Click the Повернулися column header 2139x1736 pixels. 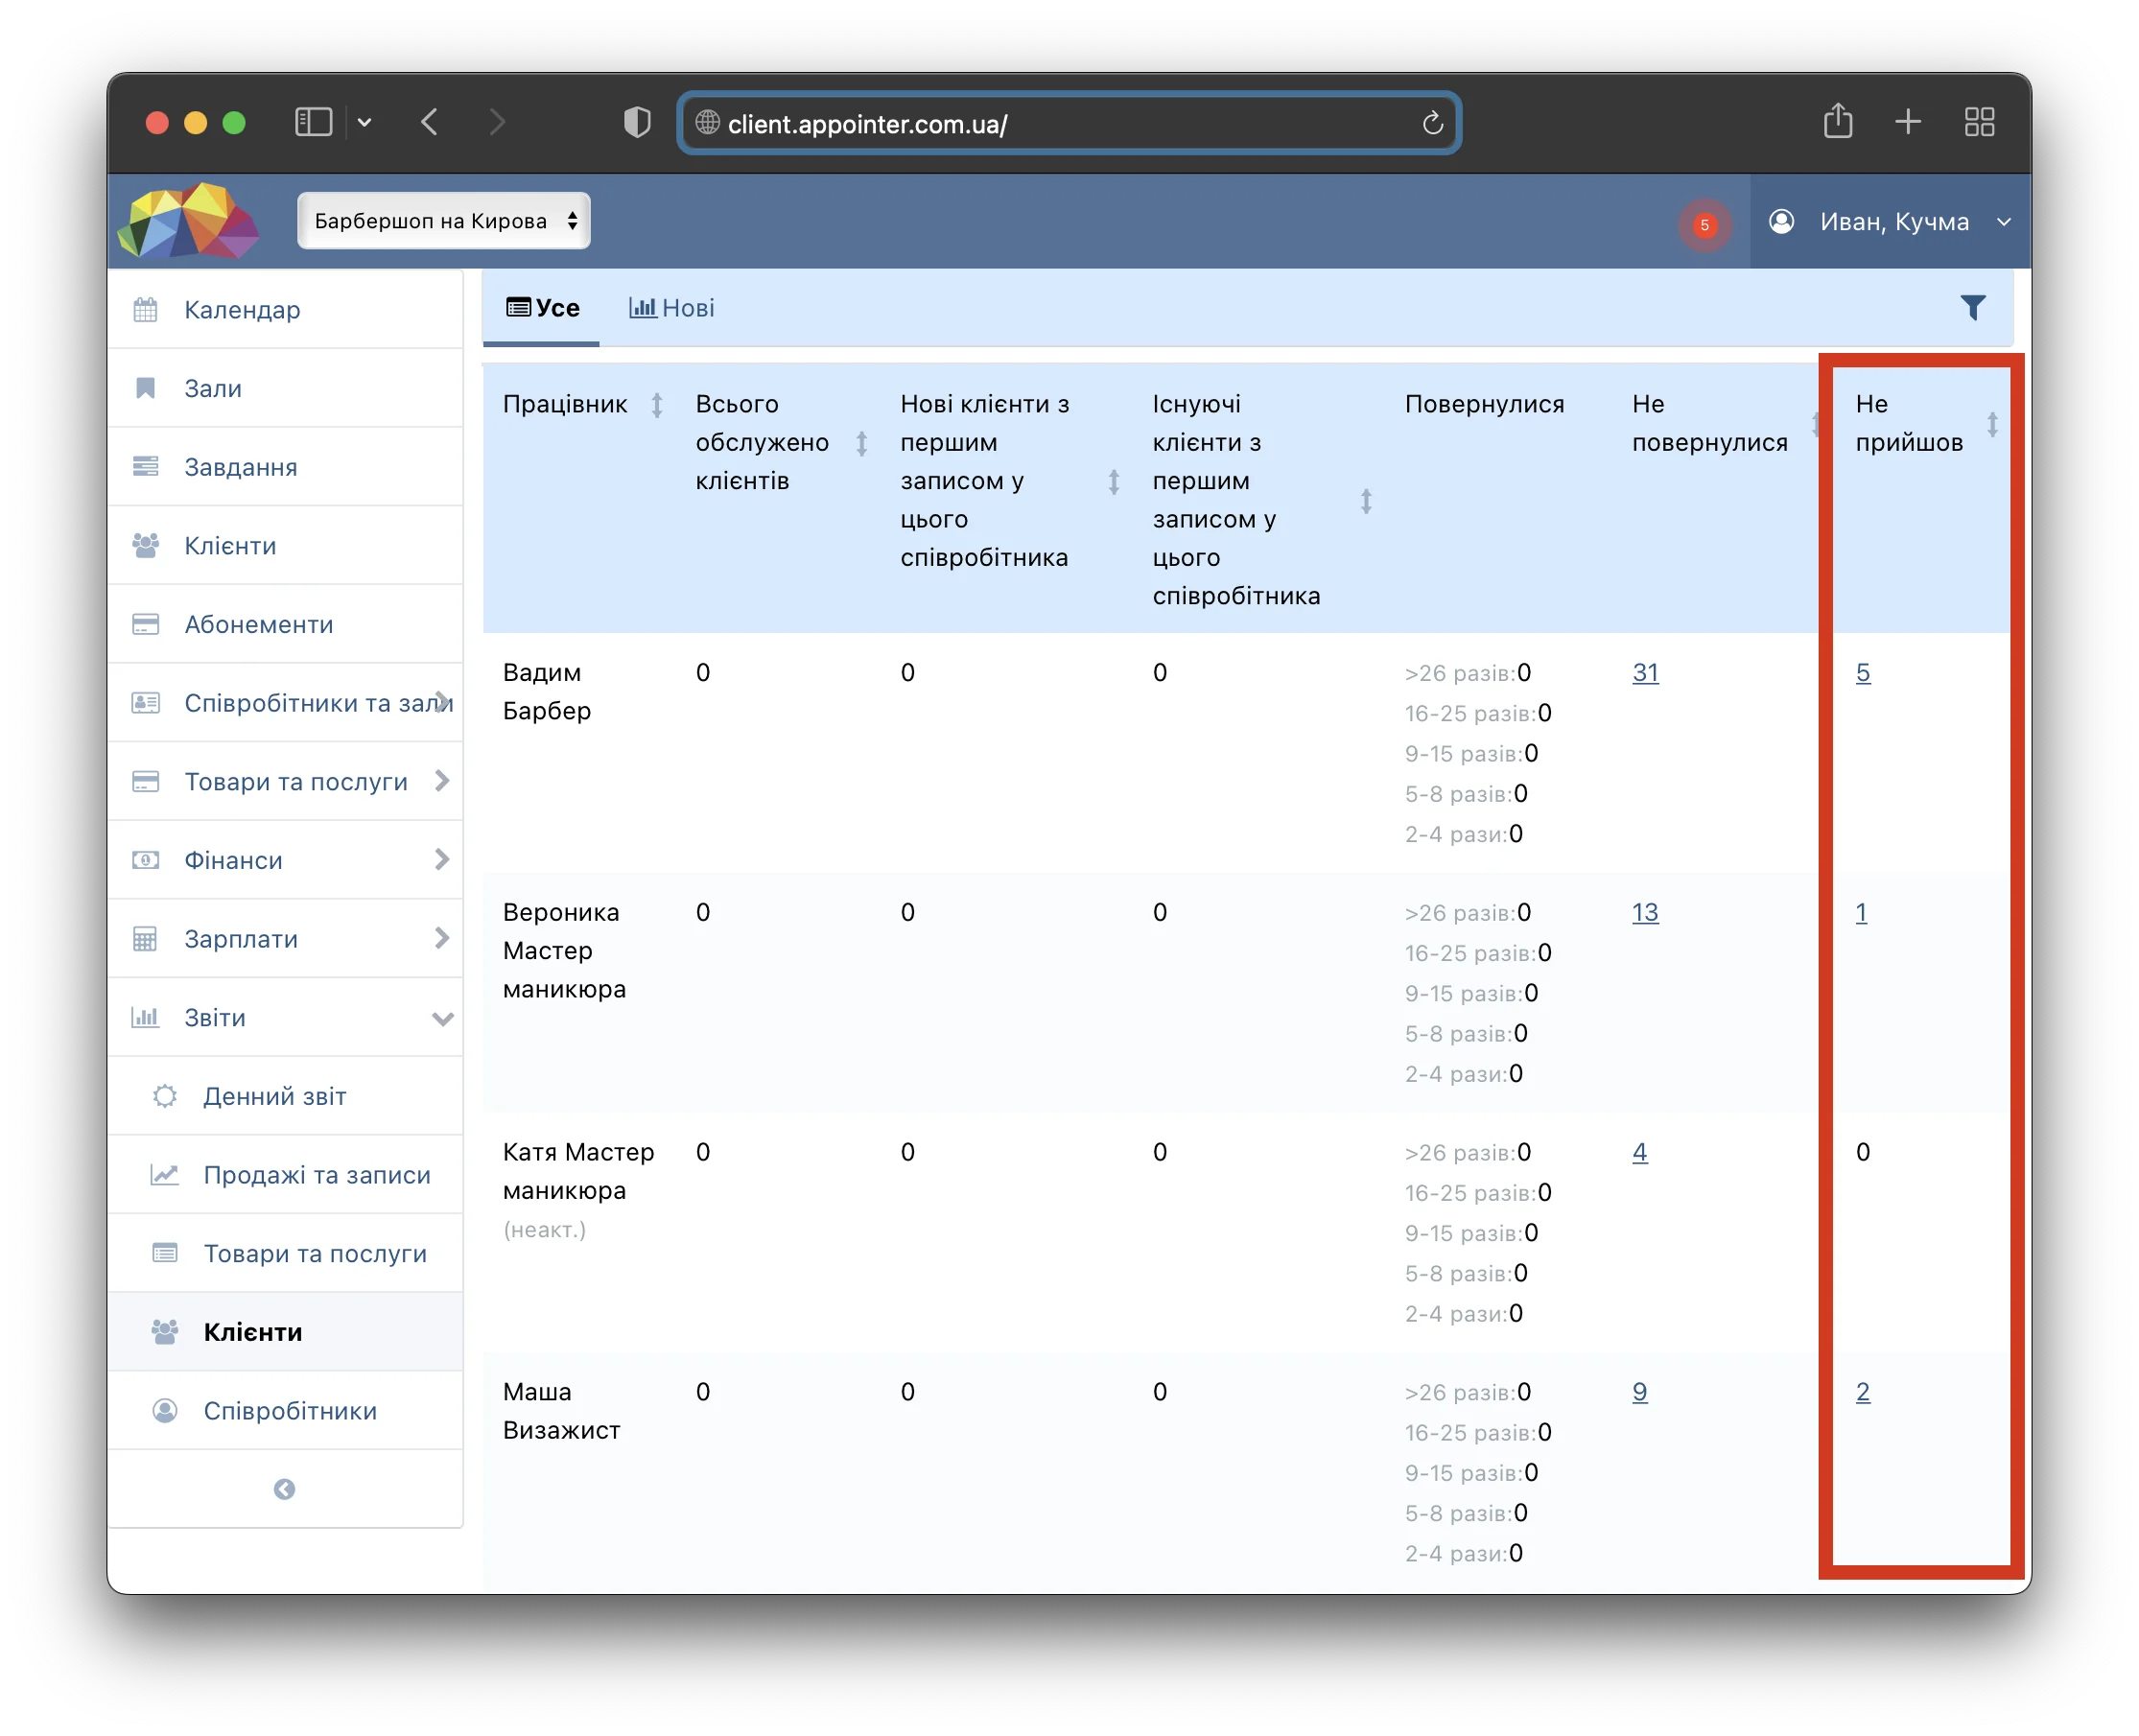click(1484, 405)
